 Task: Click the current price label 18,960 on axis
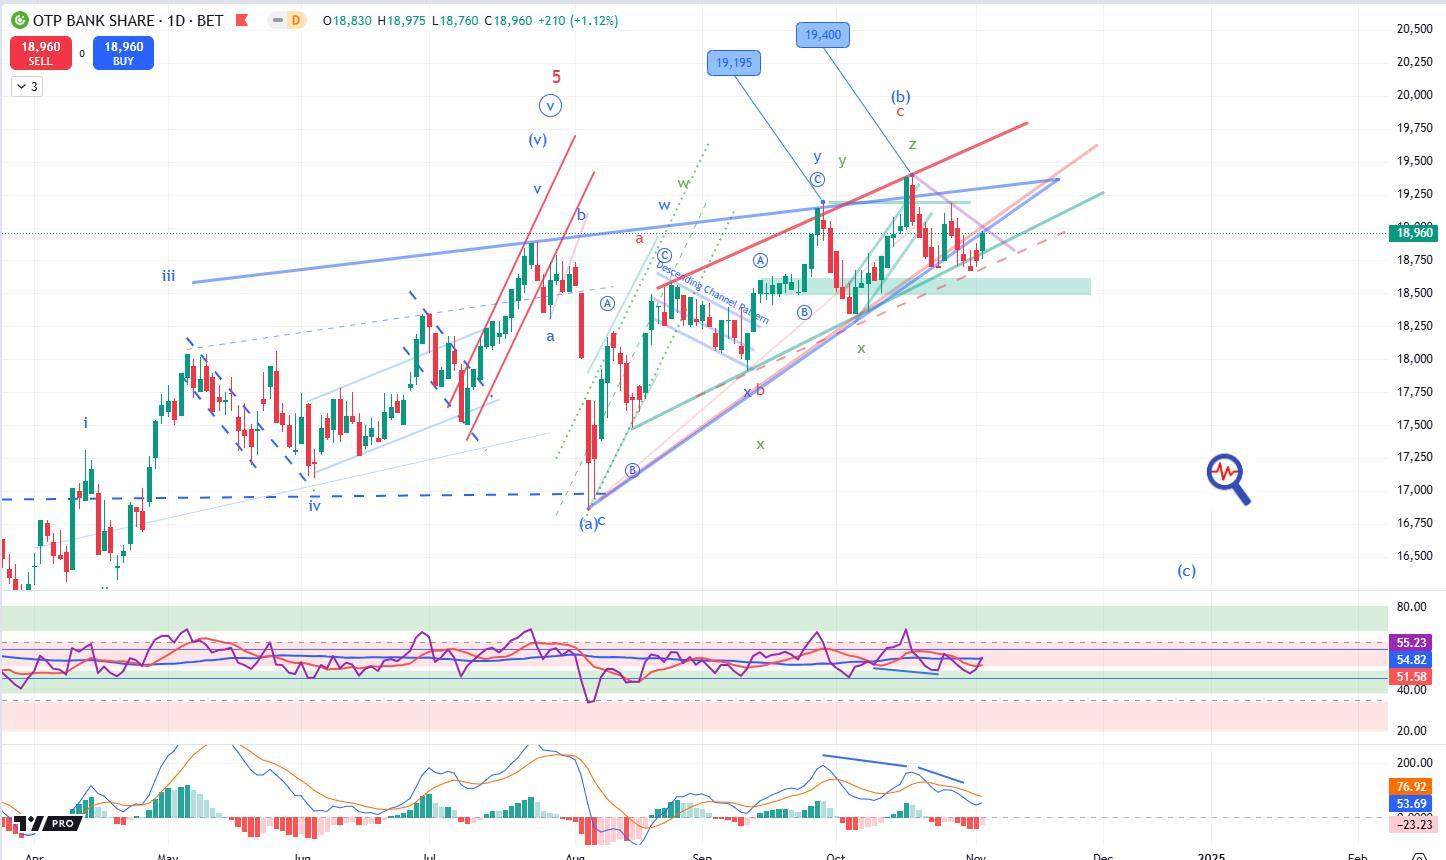point(1413,233)
